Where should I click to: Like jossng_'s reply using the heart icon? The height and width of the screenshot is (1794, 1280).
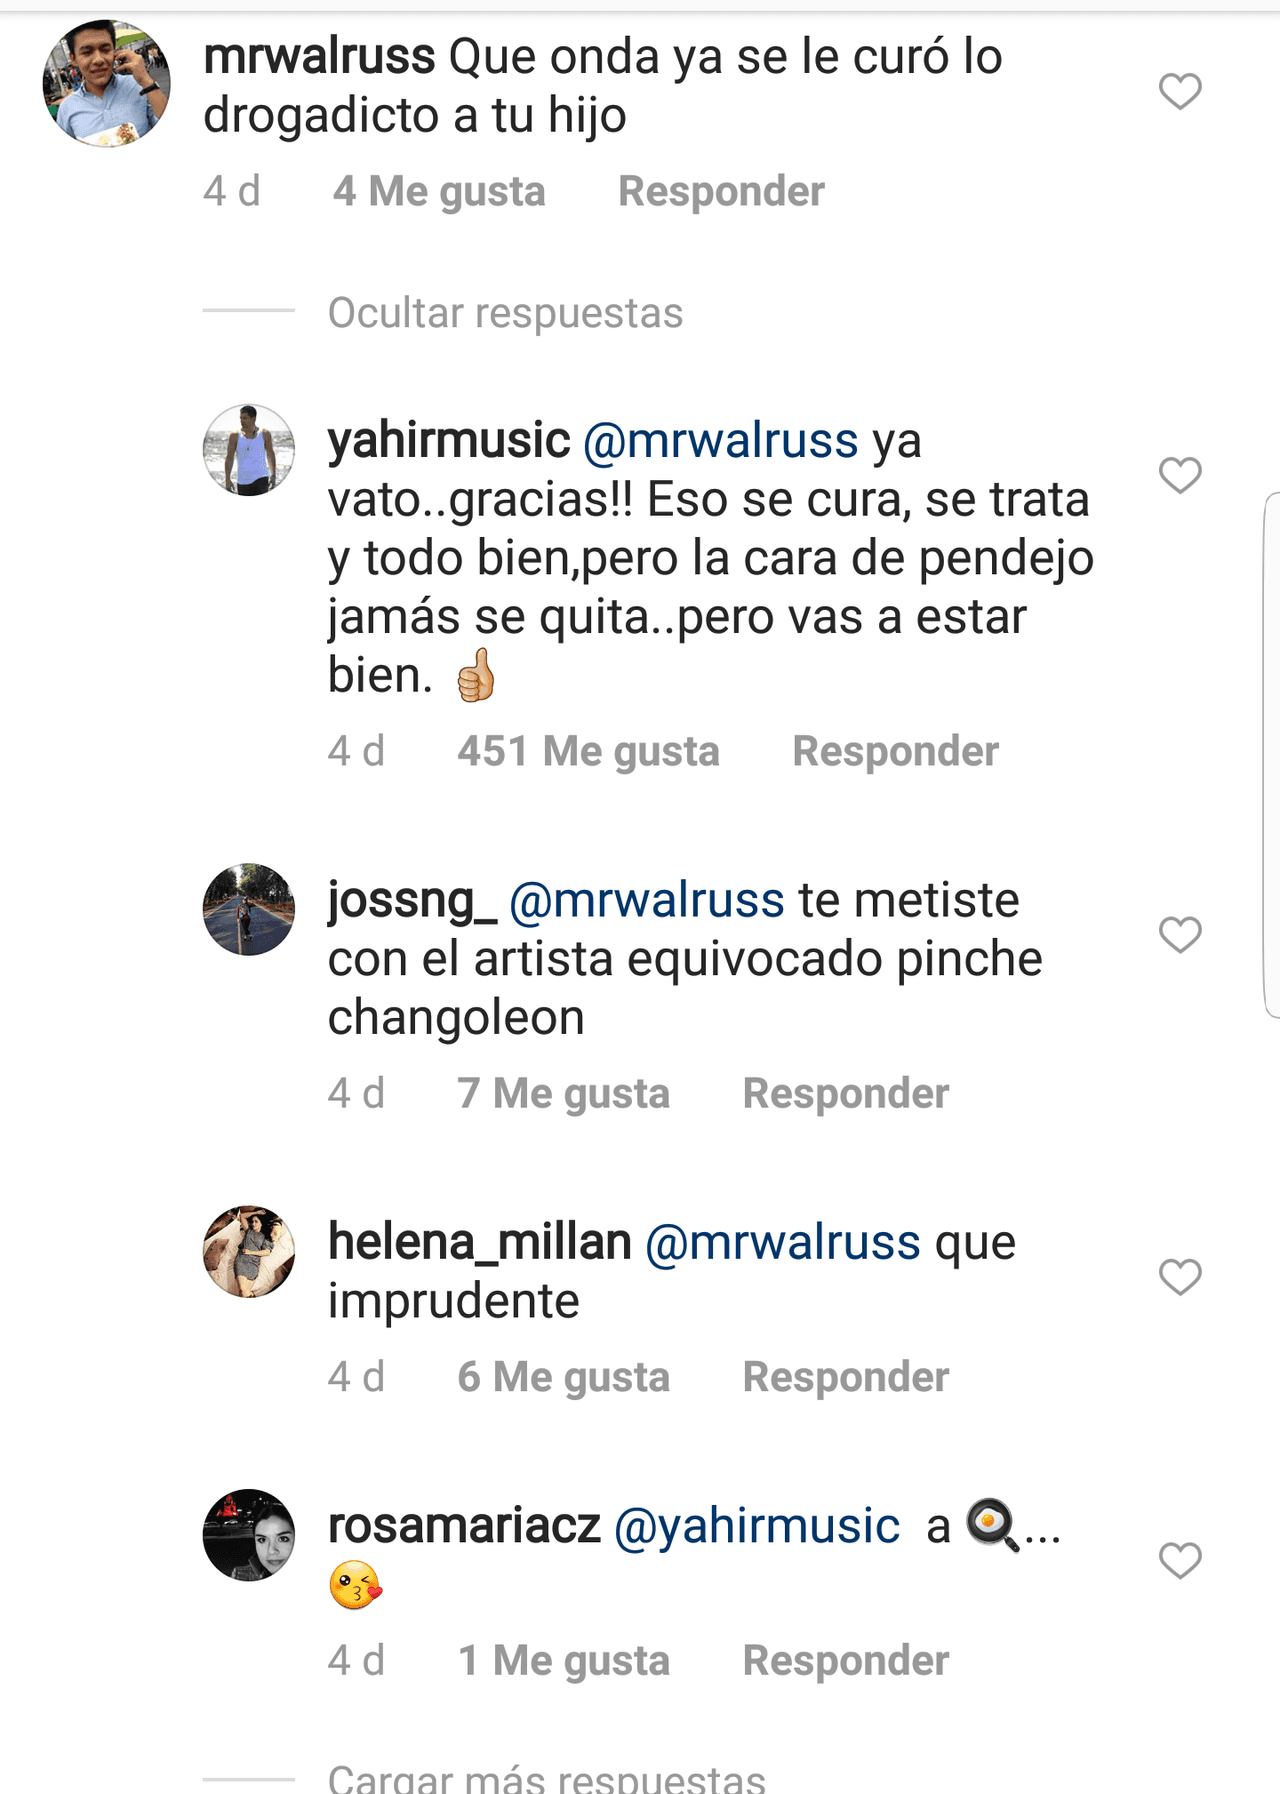coord(1179,935)
